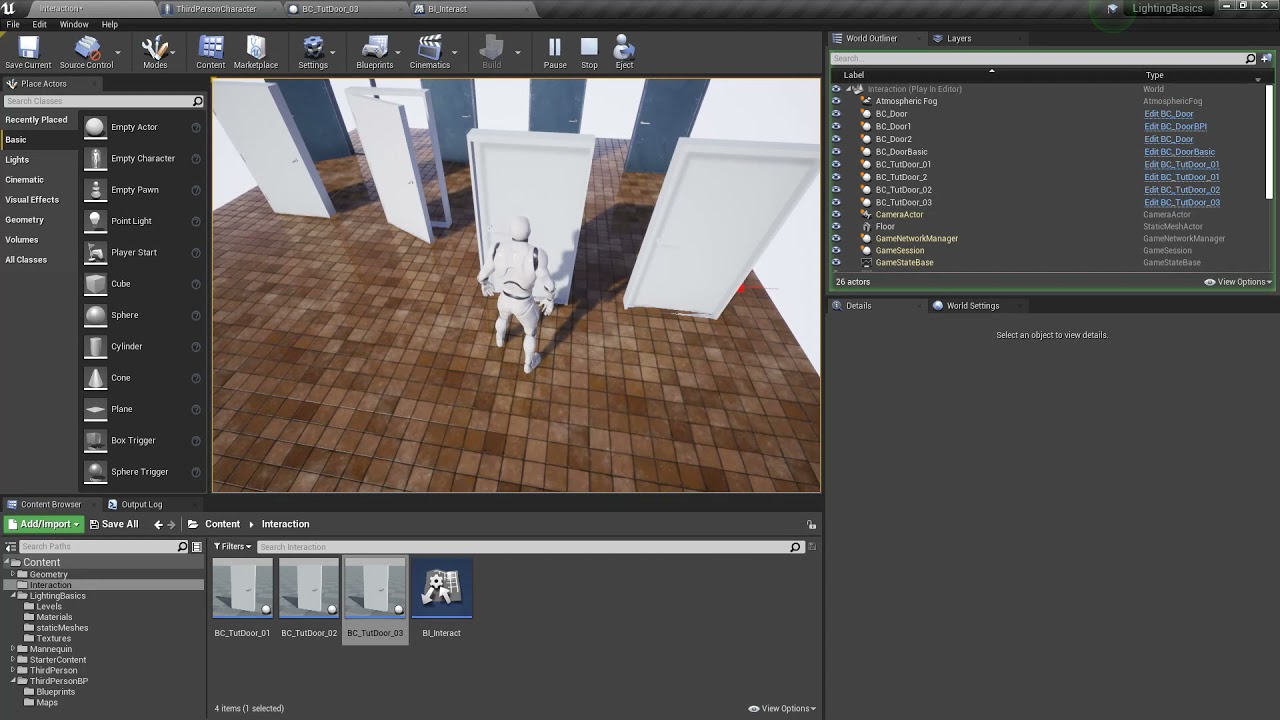Open the Marketplace toolbar icon
The height and width of the screenshot is (720, 1280).
click(x=256, y=52)
